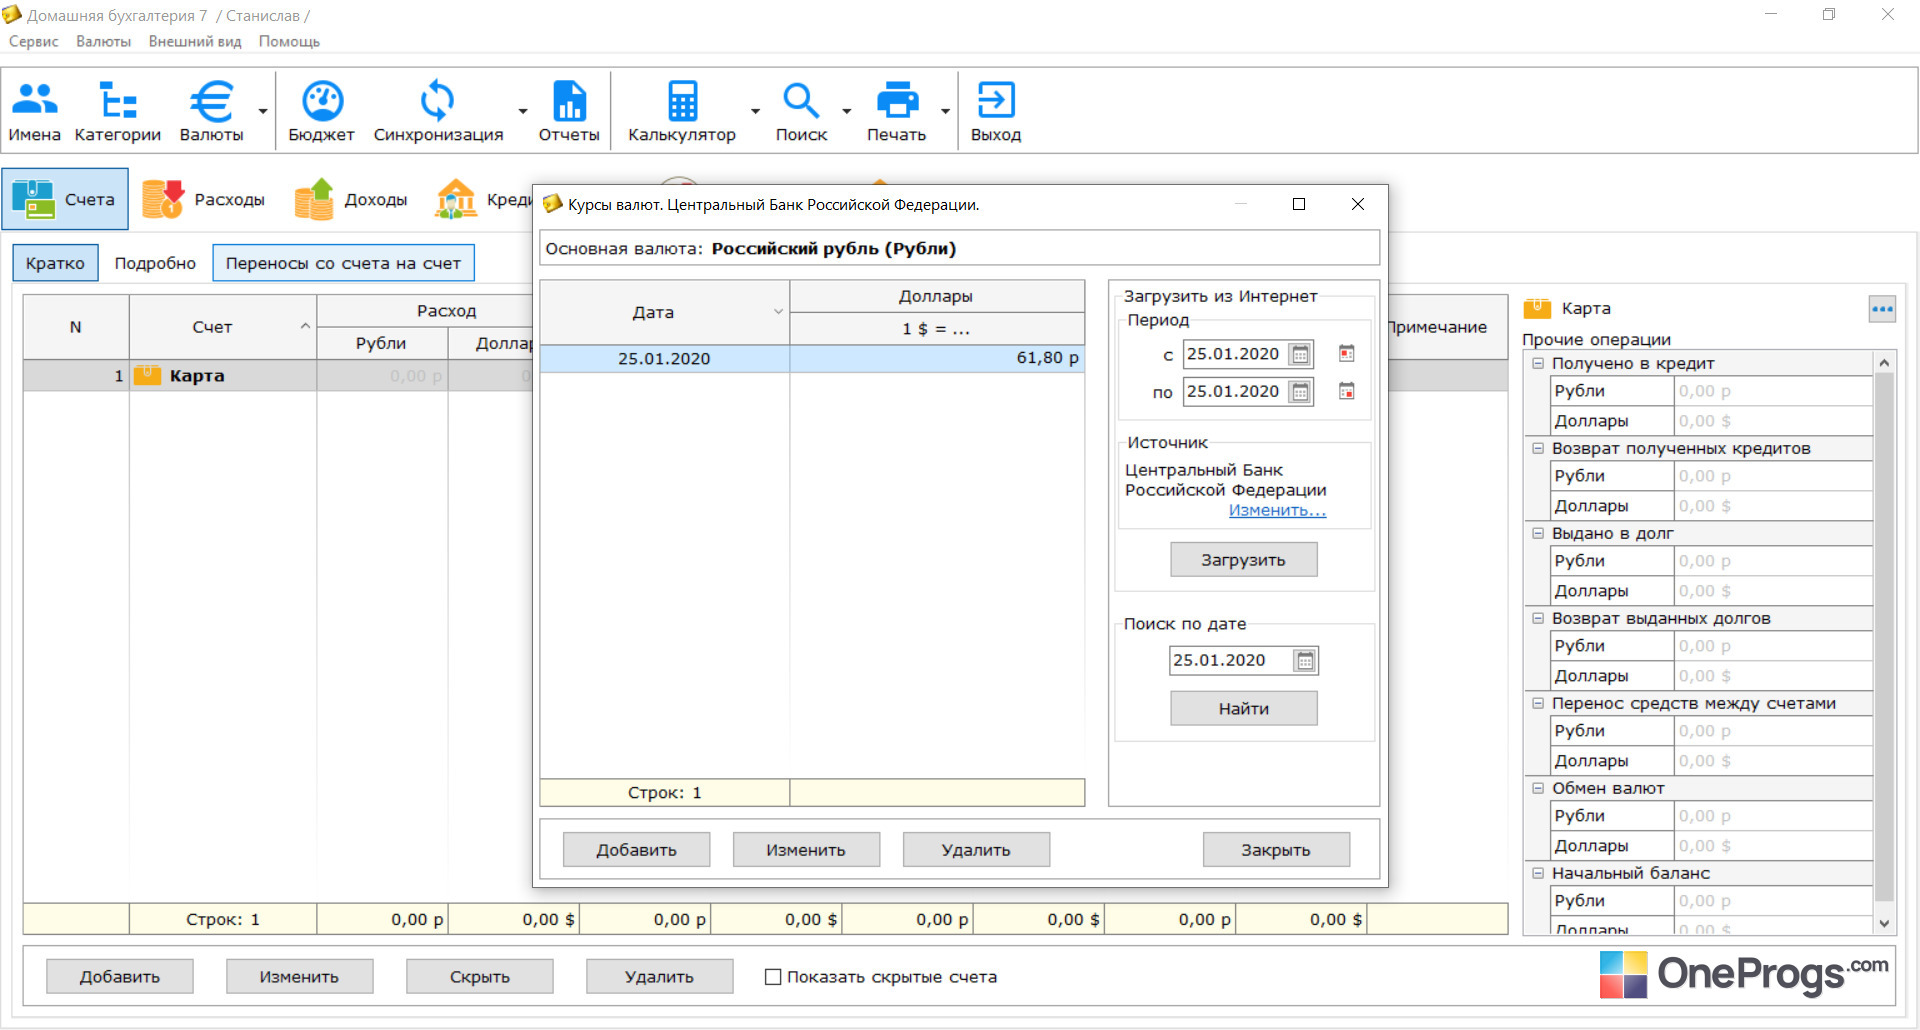Launch the Калькулятор tool
Screen dimensions: 1920x1030
[682, 110]
